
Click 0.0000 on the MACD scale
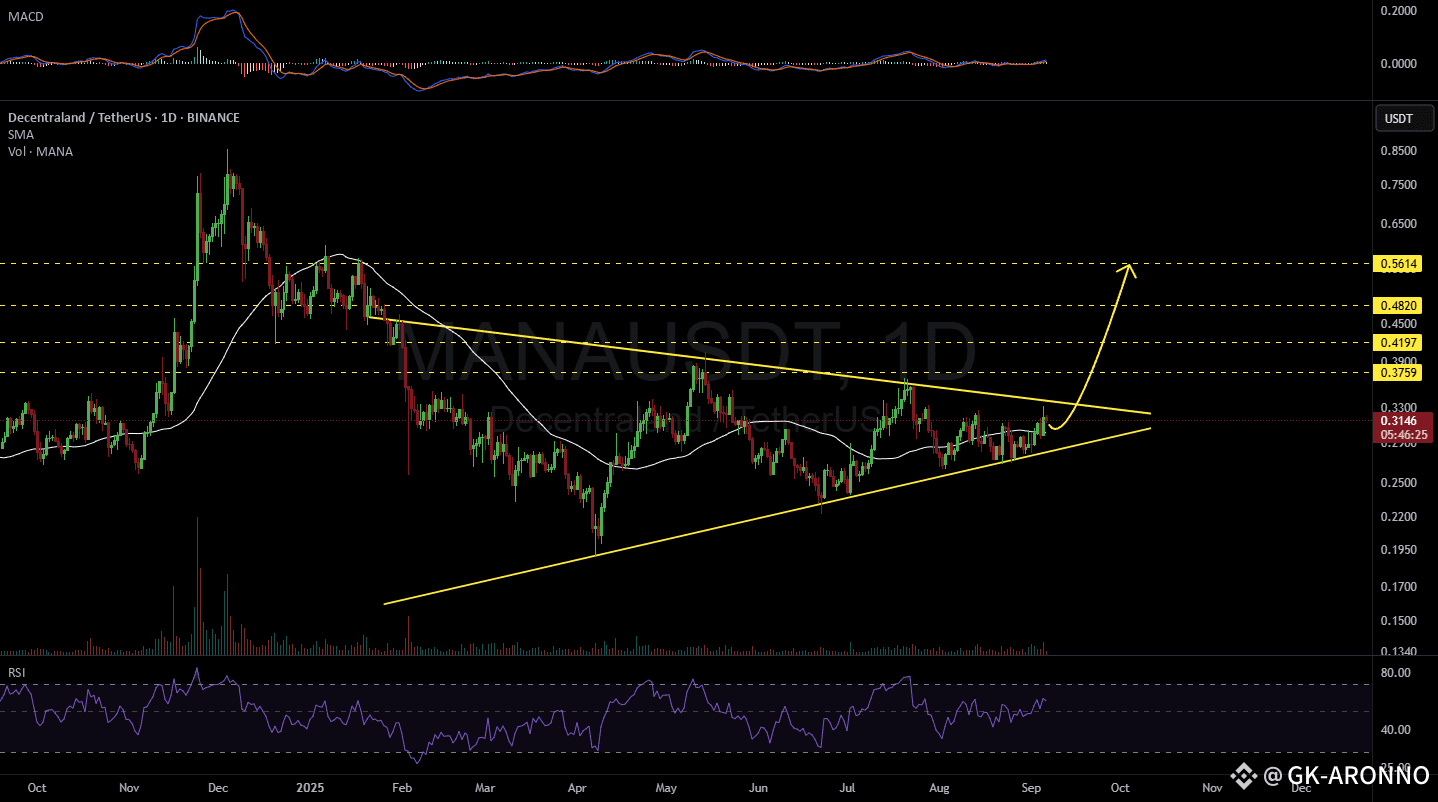click(1399, 64)
